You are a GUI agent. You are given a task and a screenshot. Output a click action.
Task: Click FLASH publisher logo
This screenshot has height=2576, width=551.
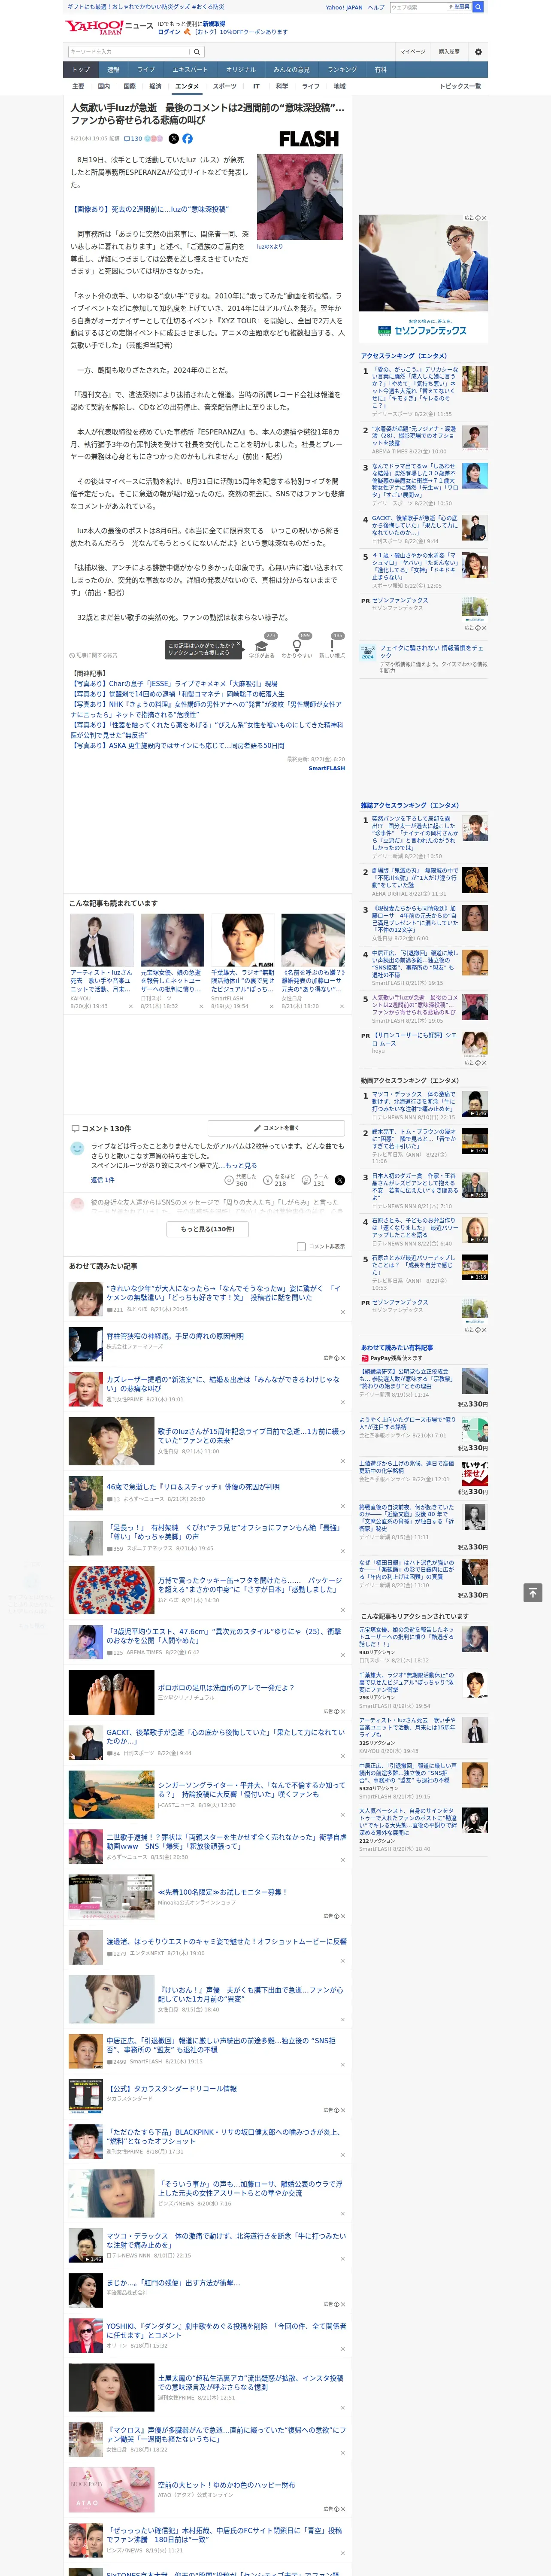coord(308,139)
